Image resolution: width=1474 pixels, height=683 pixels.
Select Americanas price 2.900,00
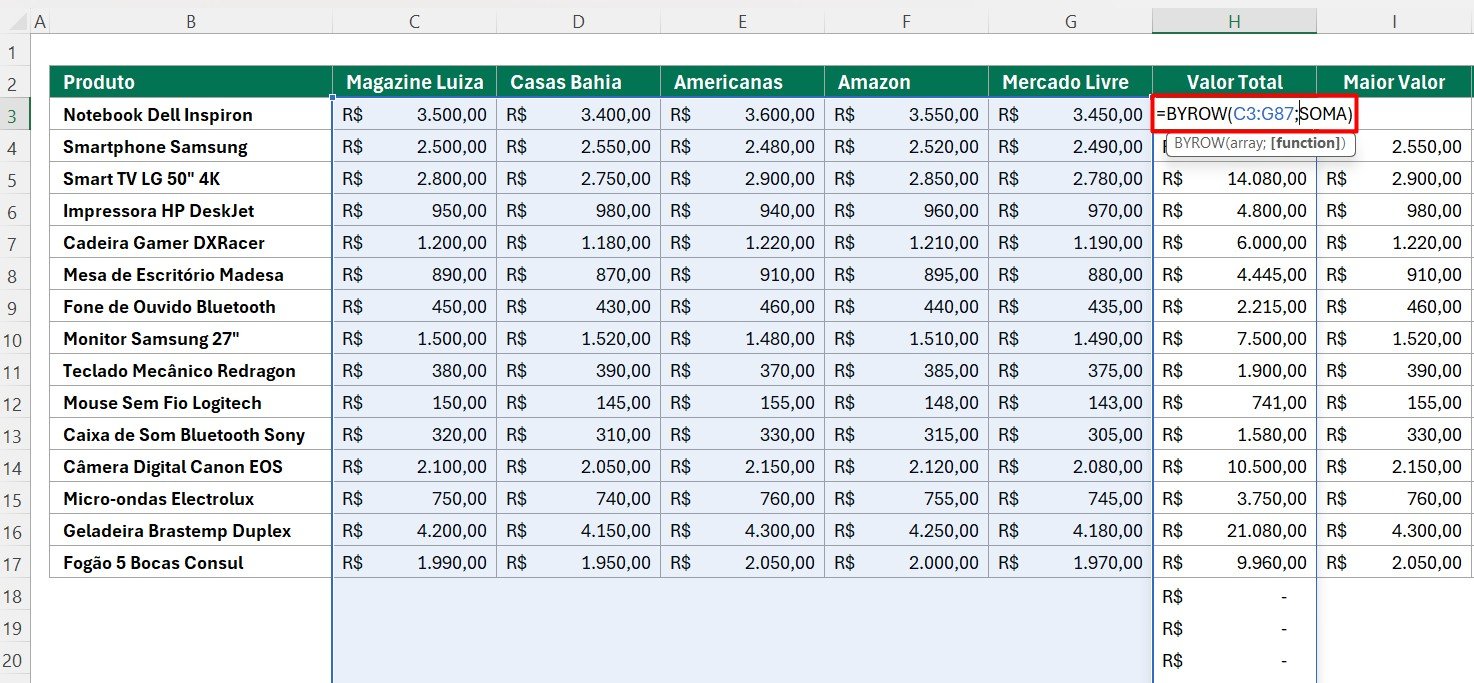(742, 178)
